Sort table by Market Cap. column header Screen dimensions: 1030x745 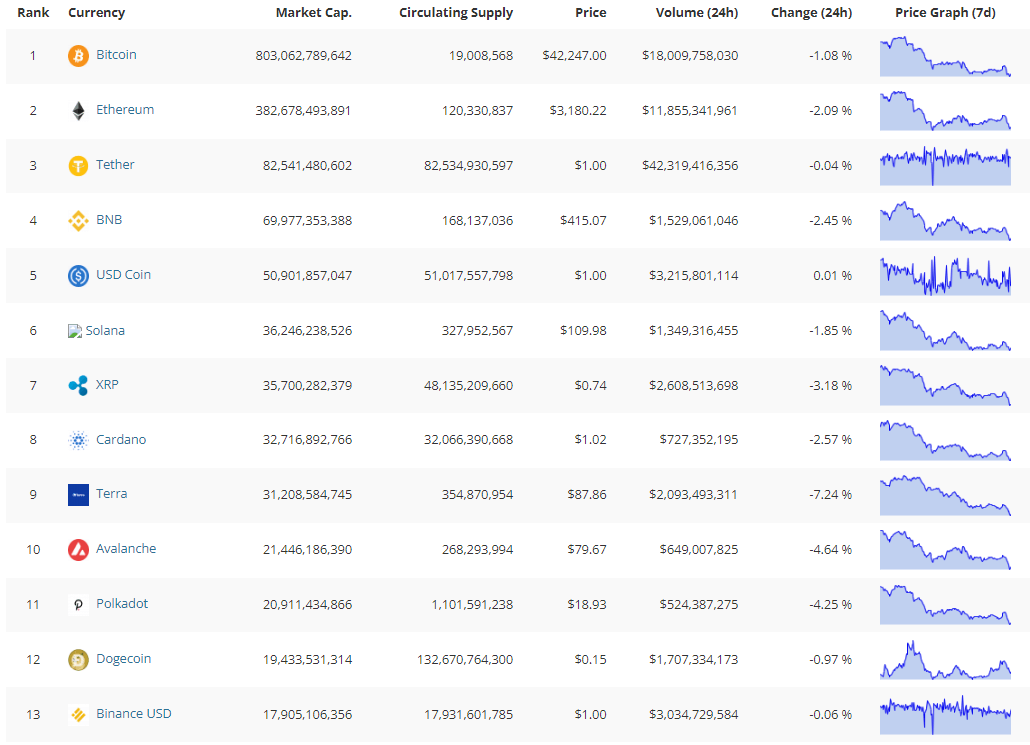314,12
